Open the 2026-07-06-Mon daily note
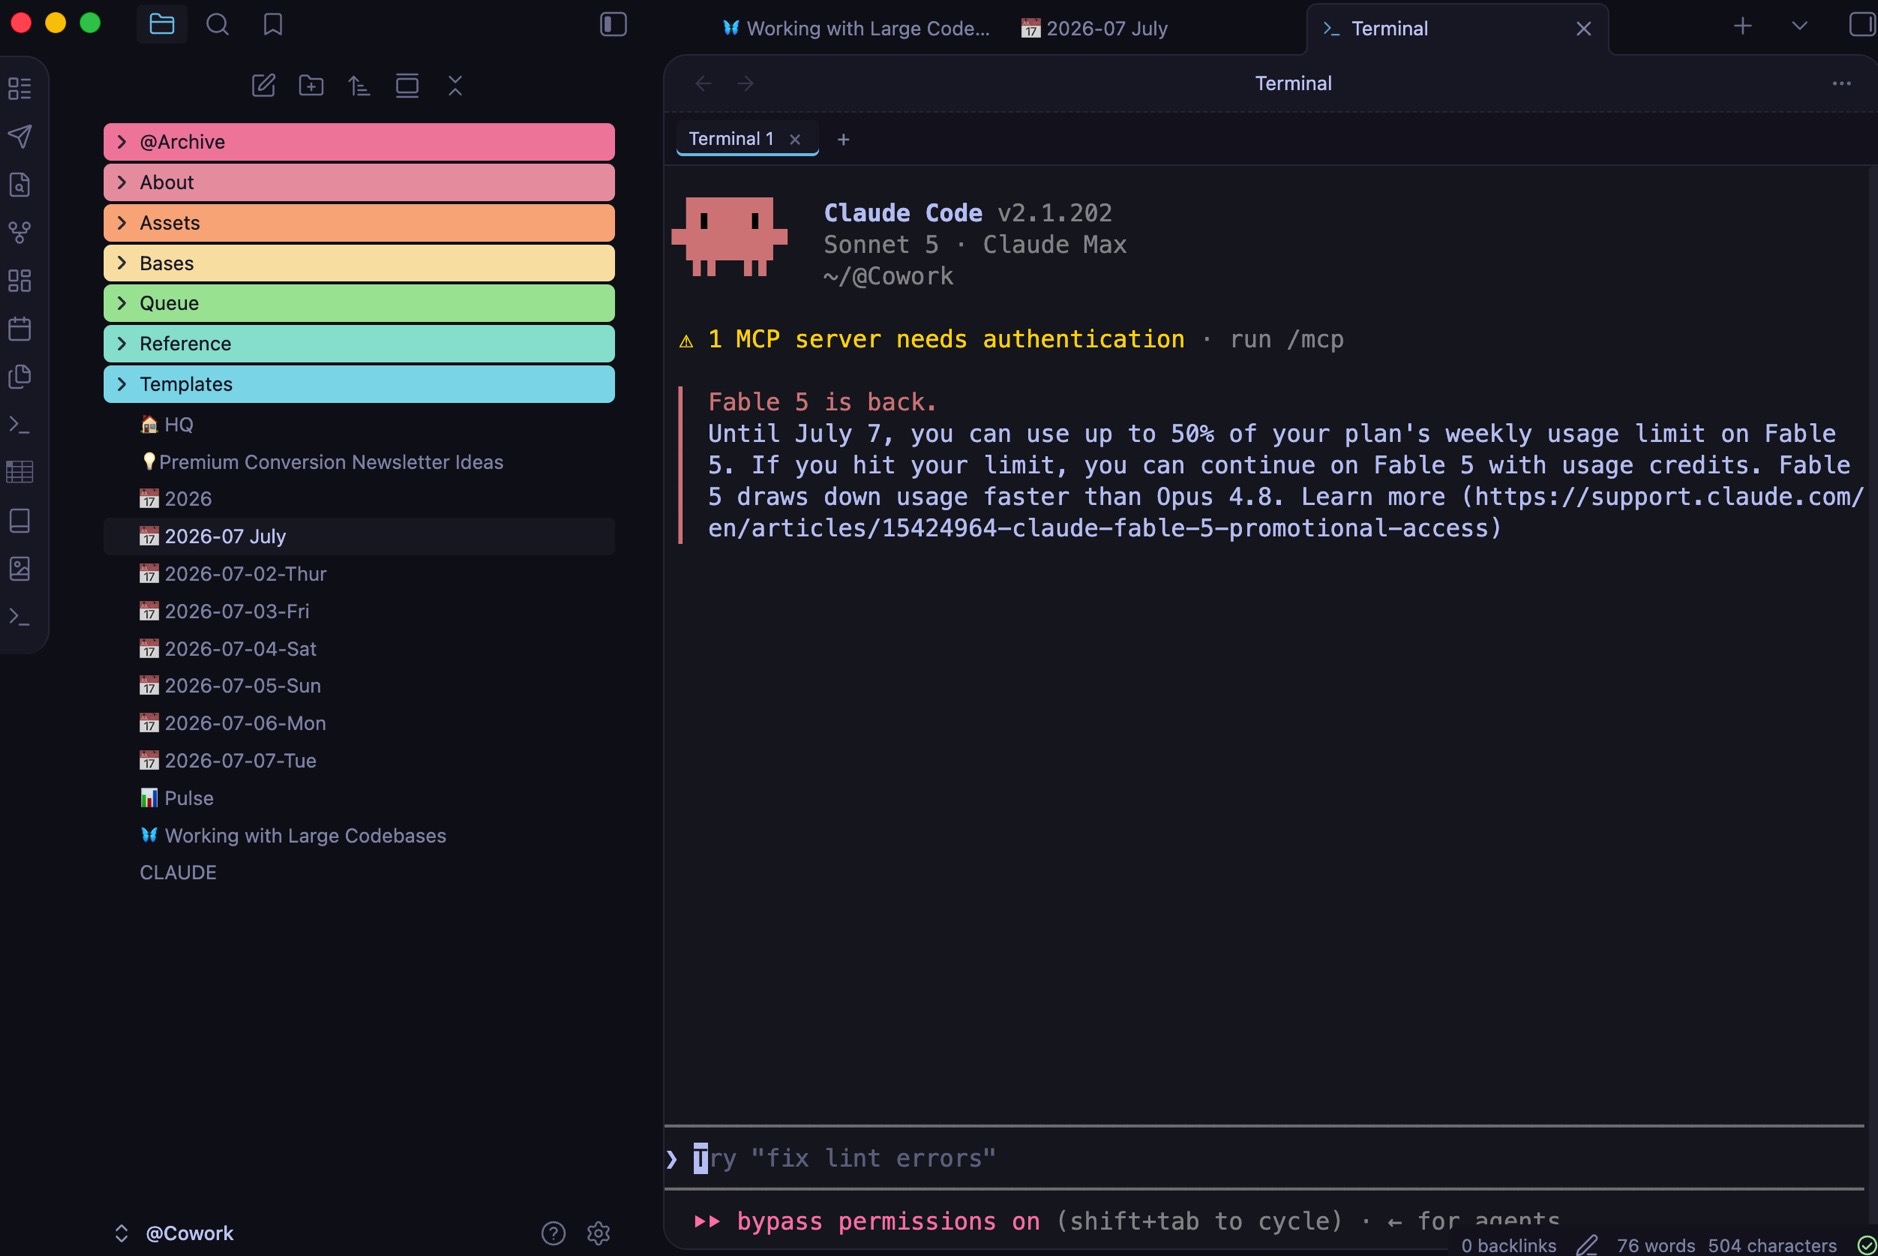This screenshot has width=1878, height=1256. [x=359, y=723]
